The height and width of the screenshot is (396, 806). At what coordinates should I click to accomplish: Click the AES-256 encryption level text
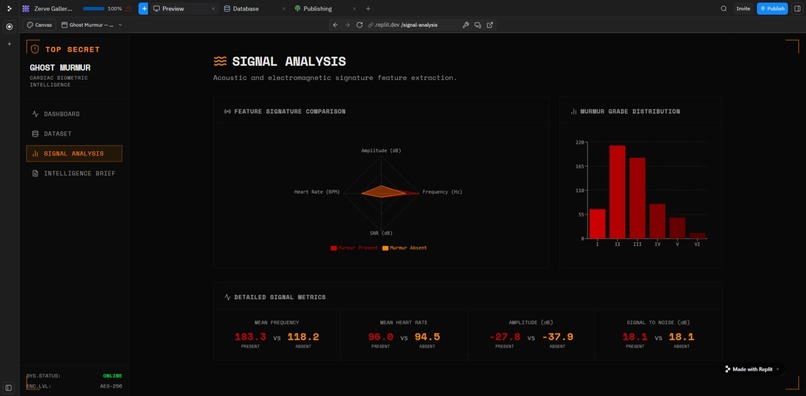click(x=111, y=386)
